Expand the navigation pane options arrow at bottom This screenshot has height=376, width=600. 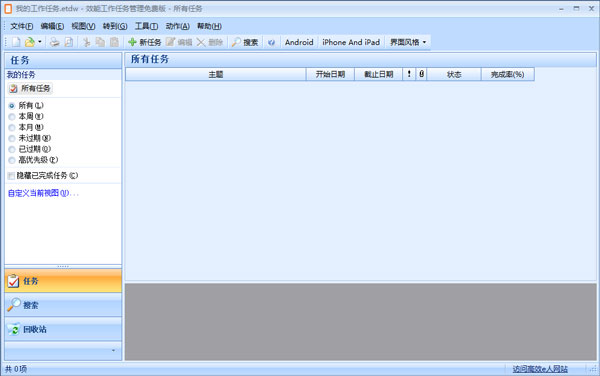[x=113, y=350]
